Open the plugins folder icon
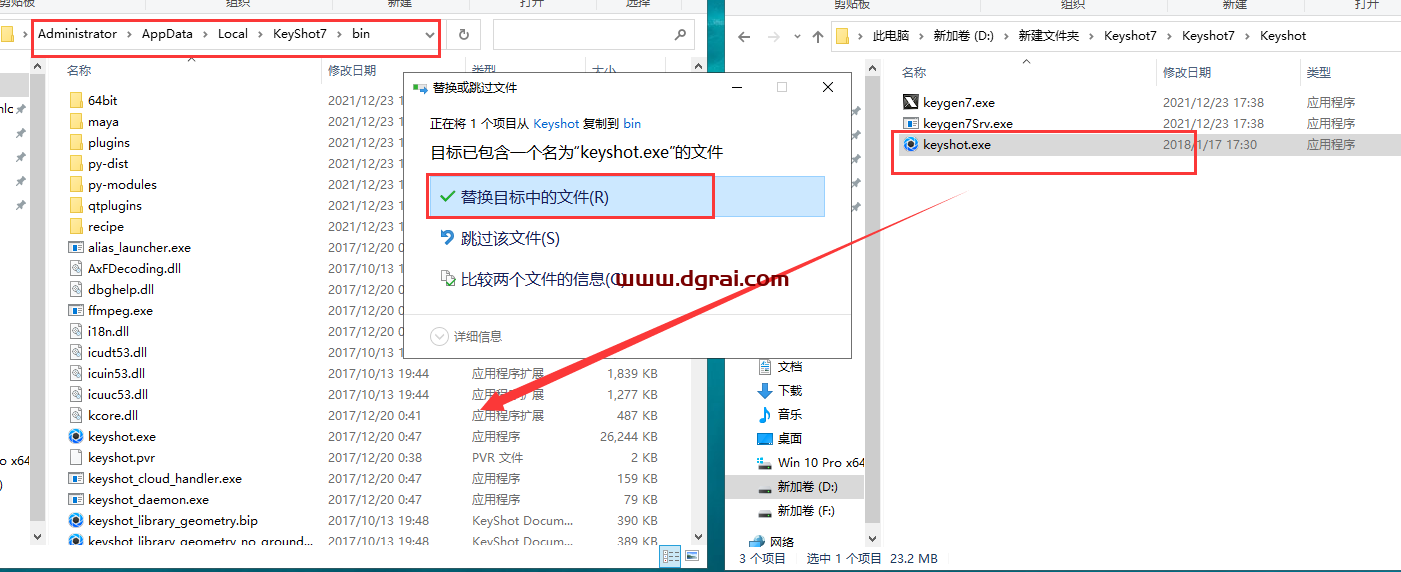1401x572 pixels. coord(76,142)
